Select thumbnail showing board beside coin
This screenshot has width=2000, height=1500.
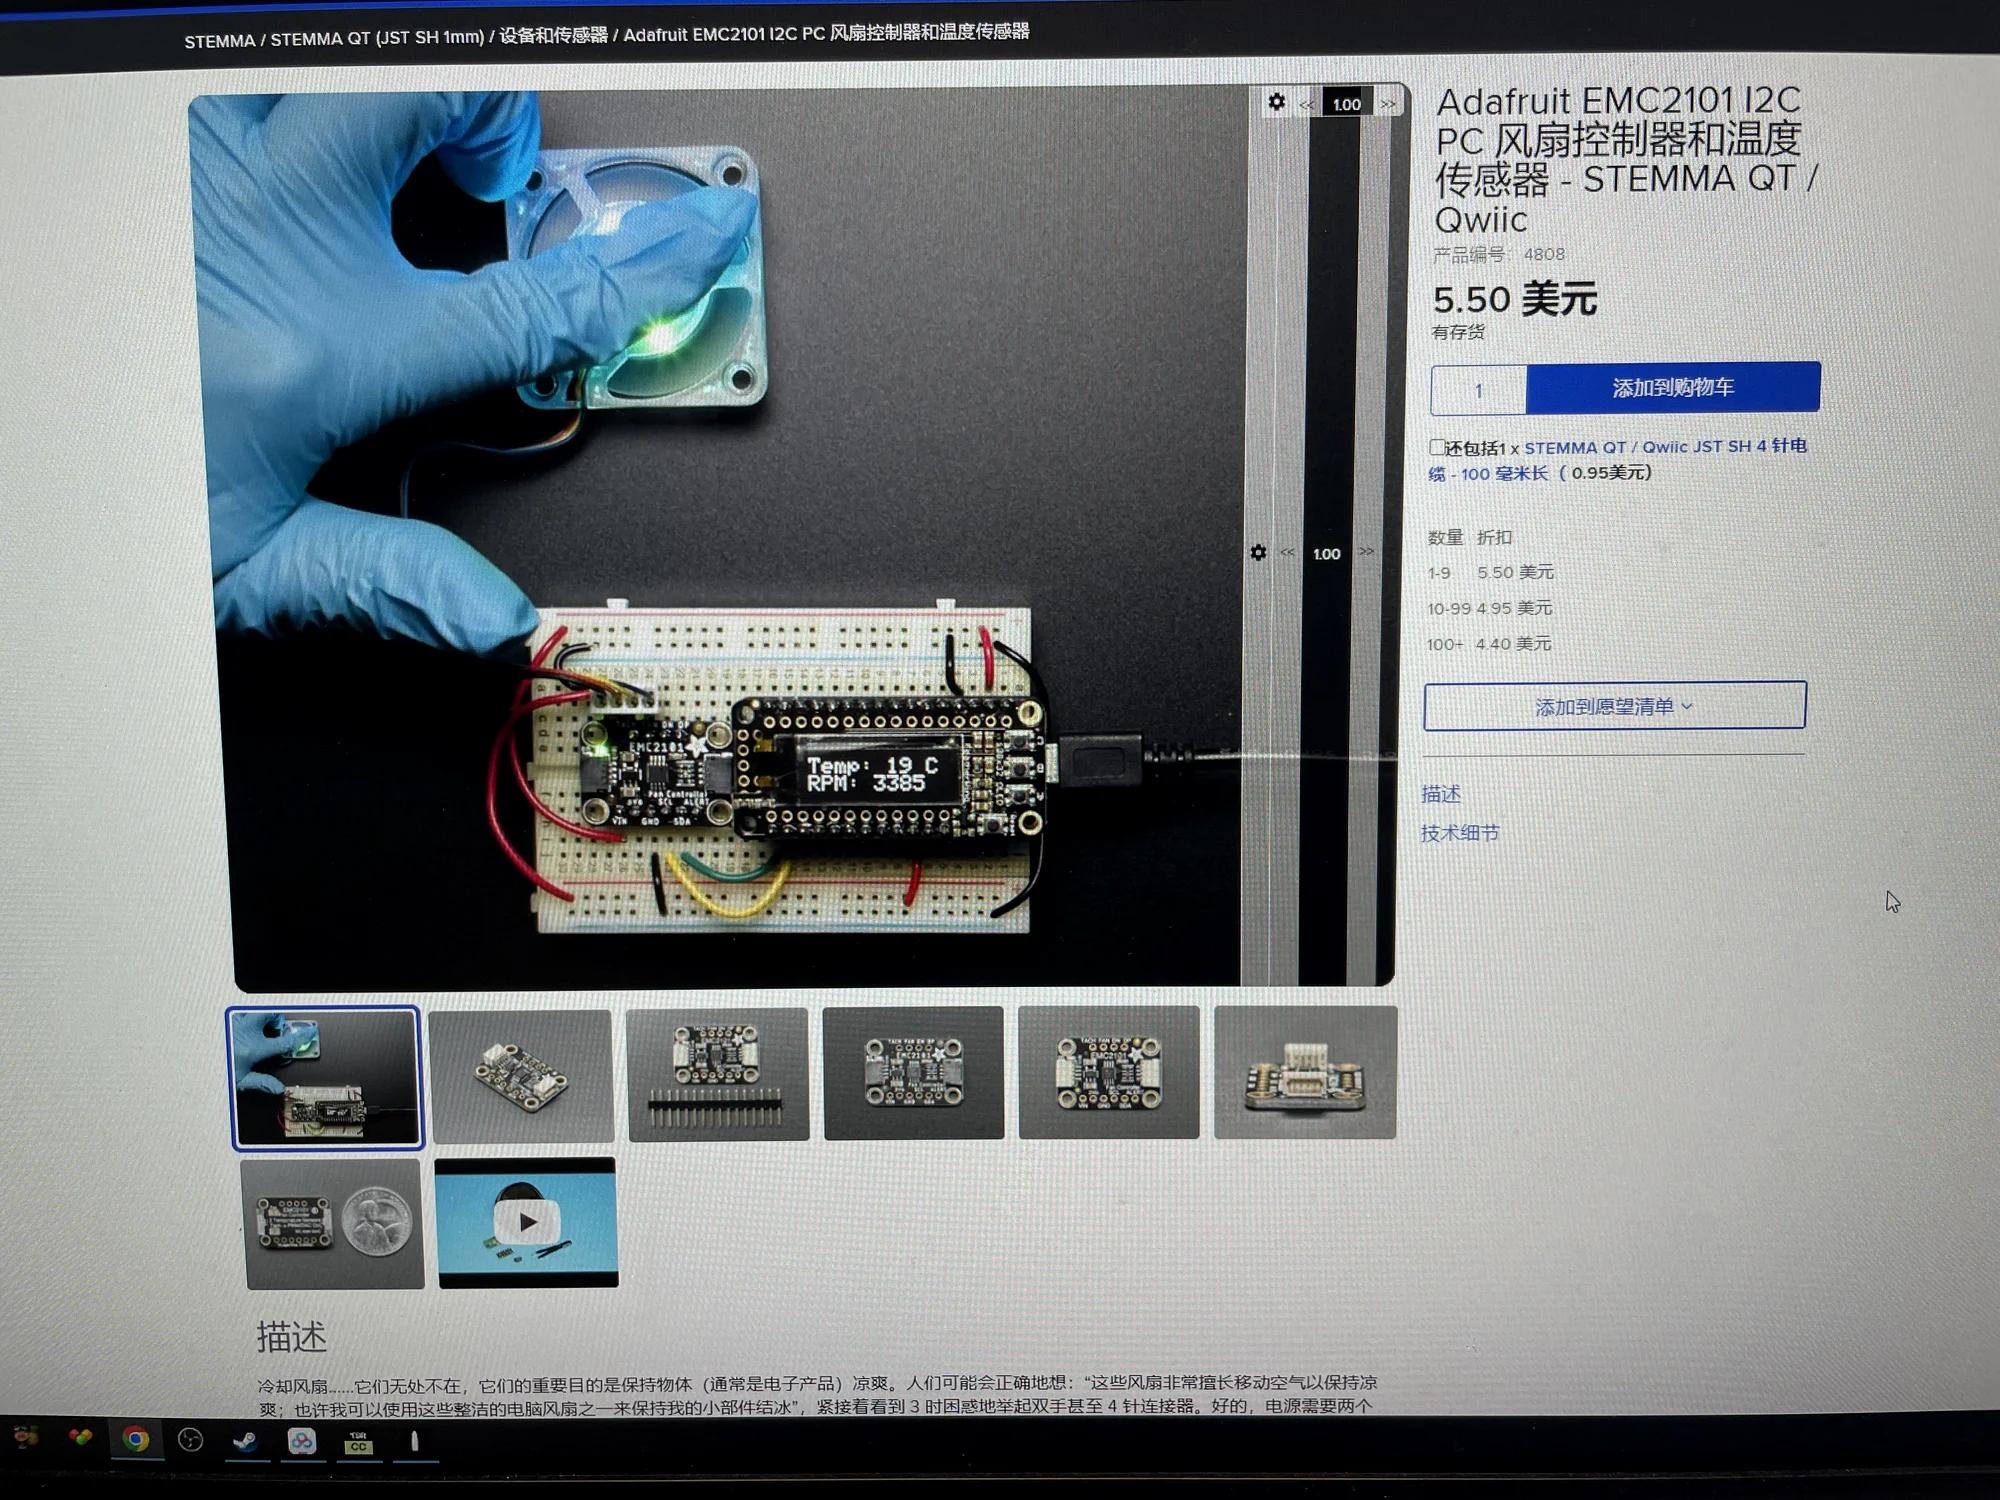click(x=334, y=1224)
